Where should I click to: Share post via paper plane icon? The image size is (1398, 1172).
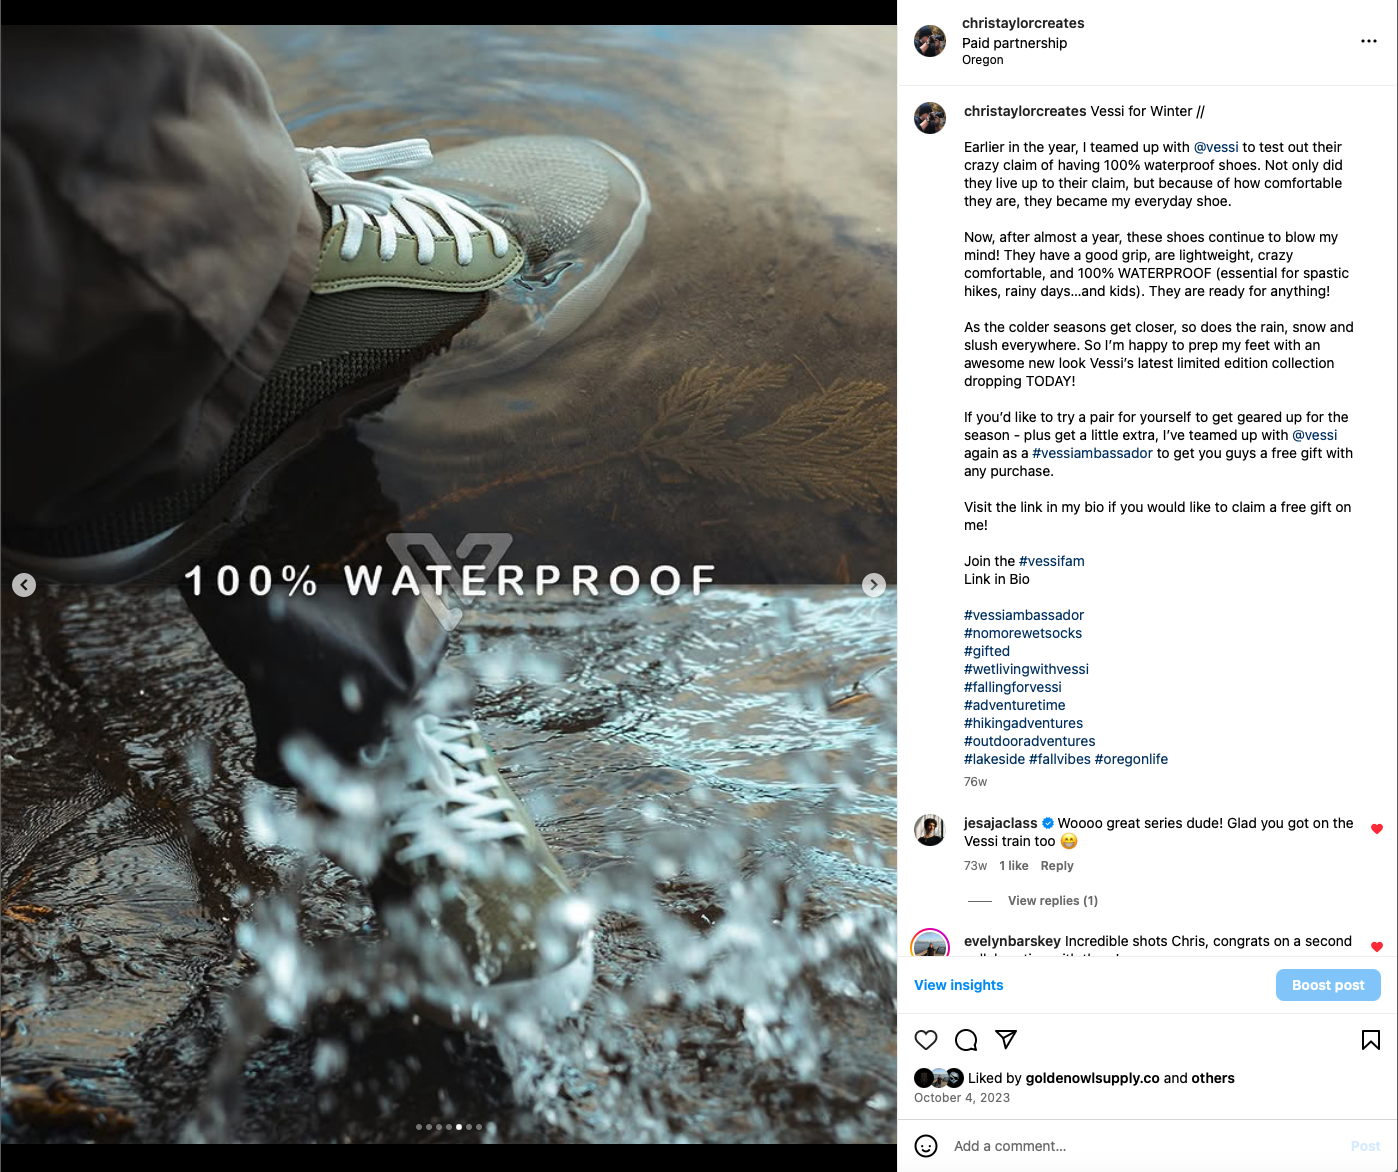(1006, 1040)
